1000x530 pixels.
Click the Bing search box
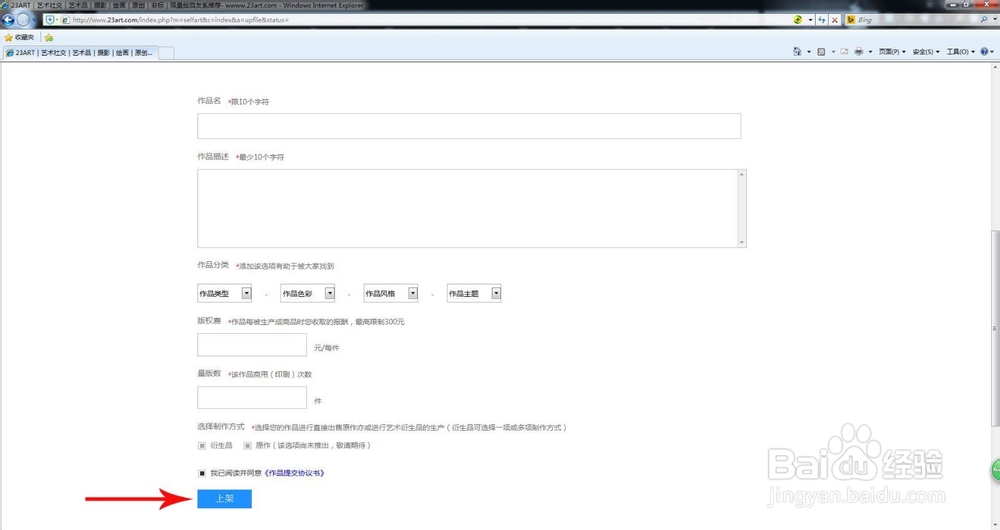tap(916, 20)
